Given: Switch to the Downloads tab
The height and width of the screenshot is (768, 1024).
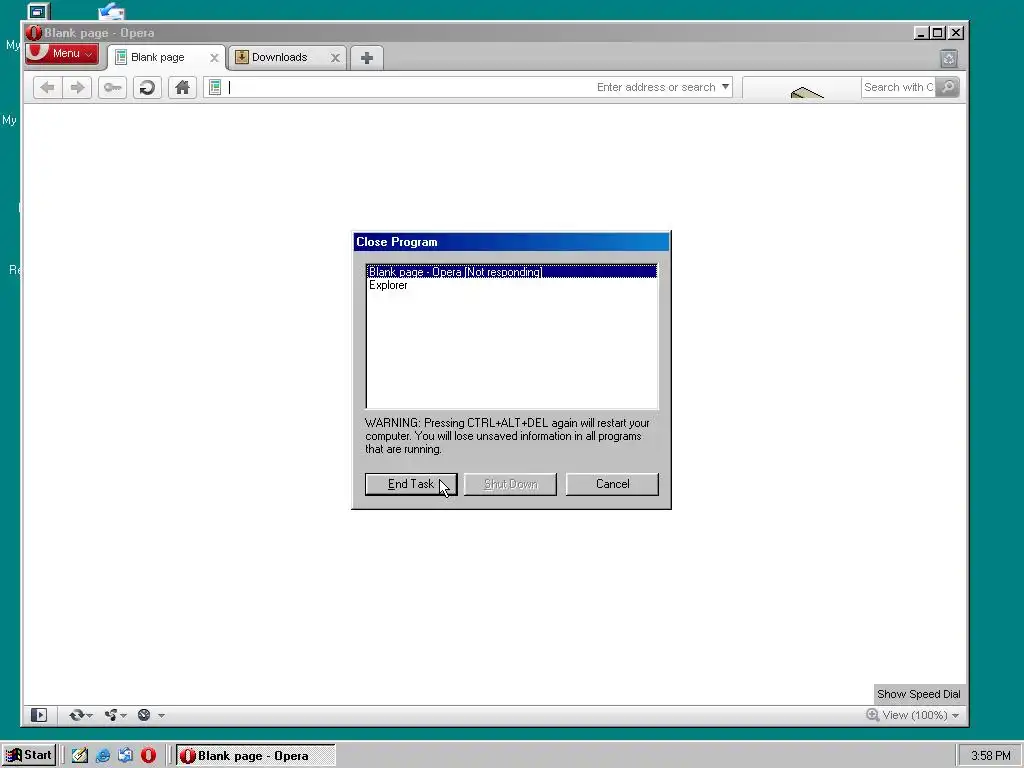Looking at the screenshot, I should [x=279, y=57].
